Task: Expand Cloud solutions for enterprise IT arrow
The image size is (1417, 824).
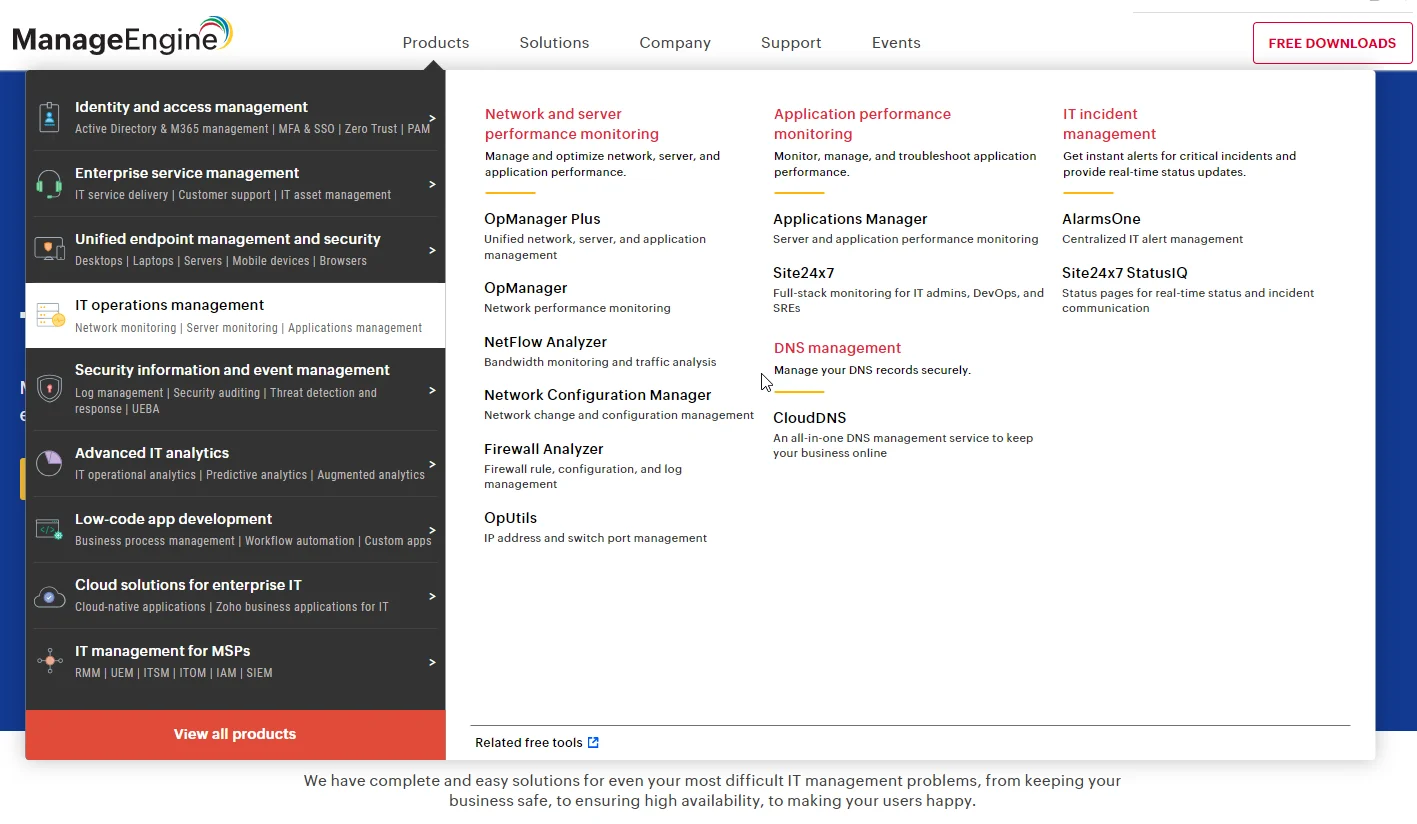Action: pyautogui.click(x=432, y=596)
